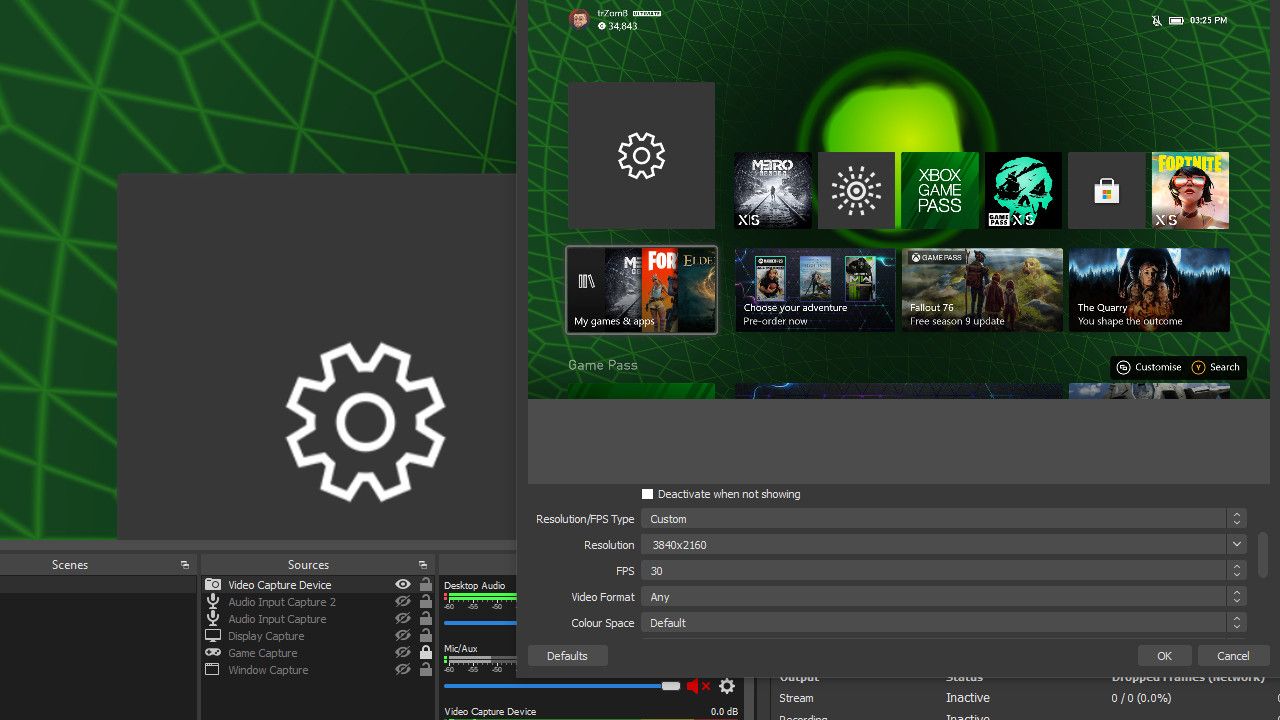This screenshot has height=720, width=1280.
Task: Open Video Format dropdown showing Any
Action: 943,597
